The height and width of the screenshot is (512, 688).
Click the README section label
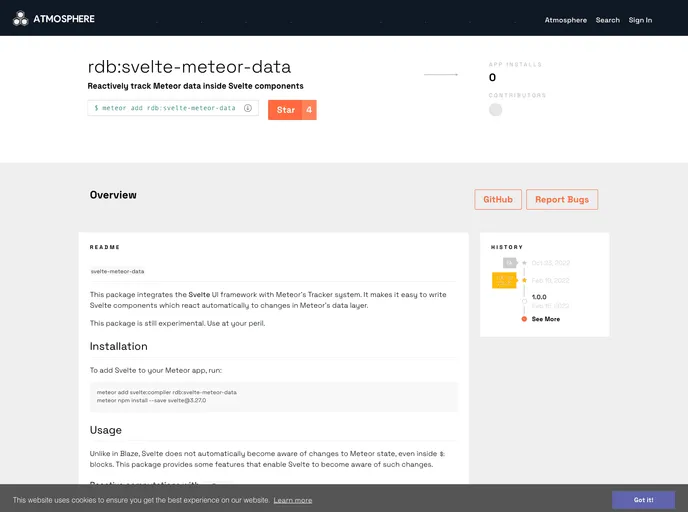pos(104,247)
